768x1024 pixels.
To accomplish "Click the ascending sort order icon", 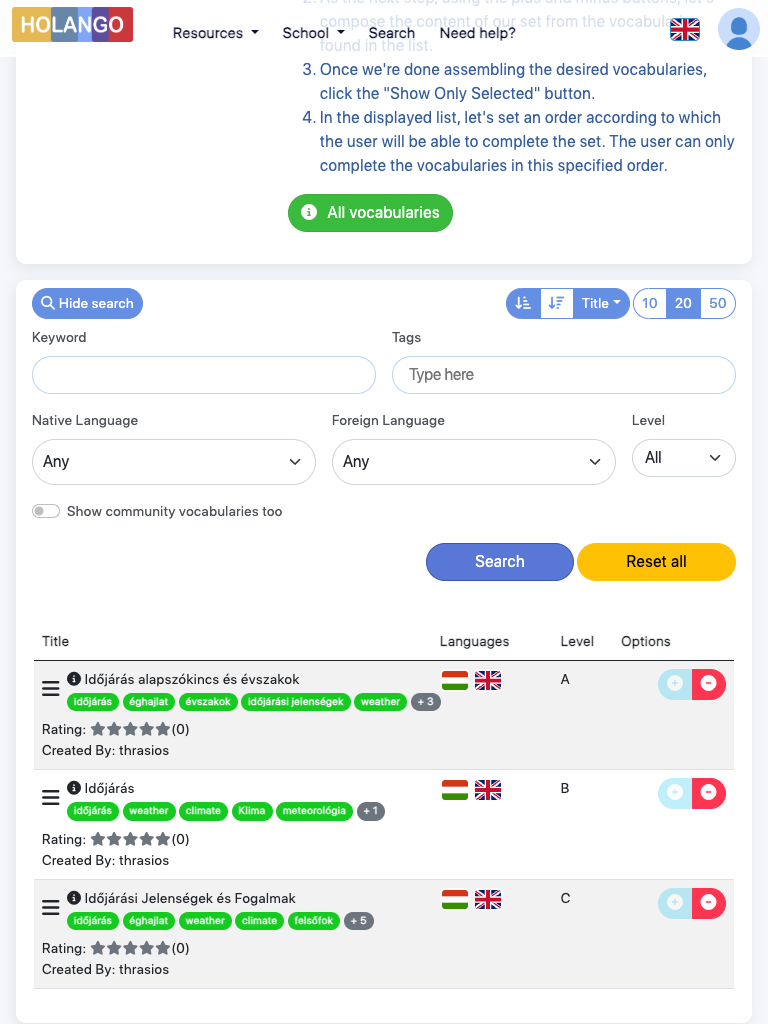I will 523,303.
